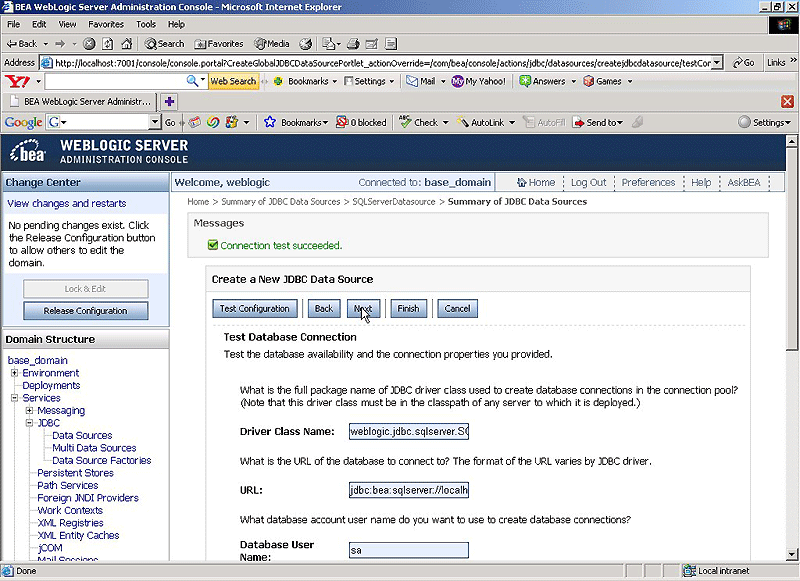Viewport: 800px width, 581px height.
Task: Click Google toolbar AutoLink button
Action: coord(481,122)
